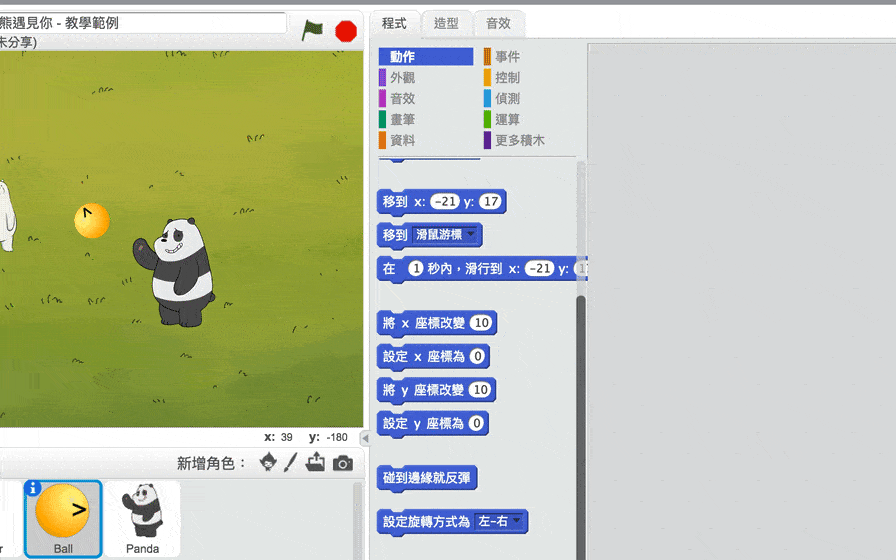Edit the project title field

click(143, 23)
